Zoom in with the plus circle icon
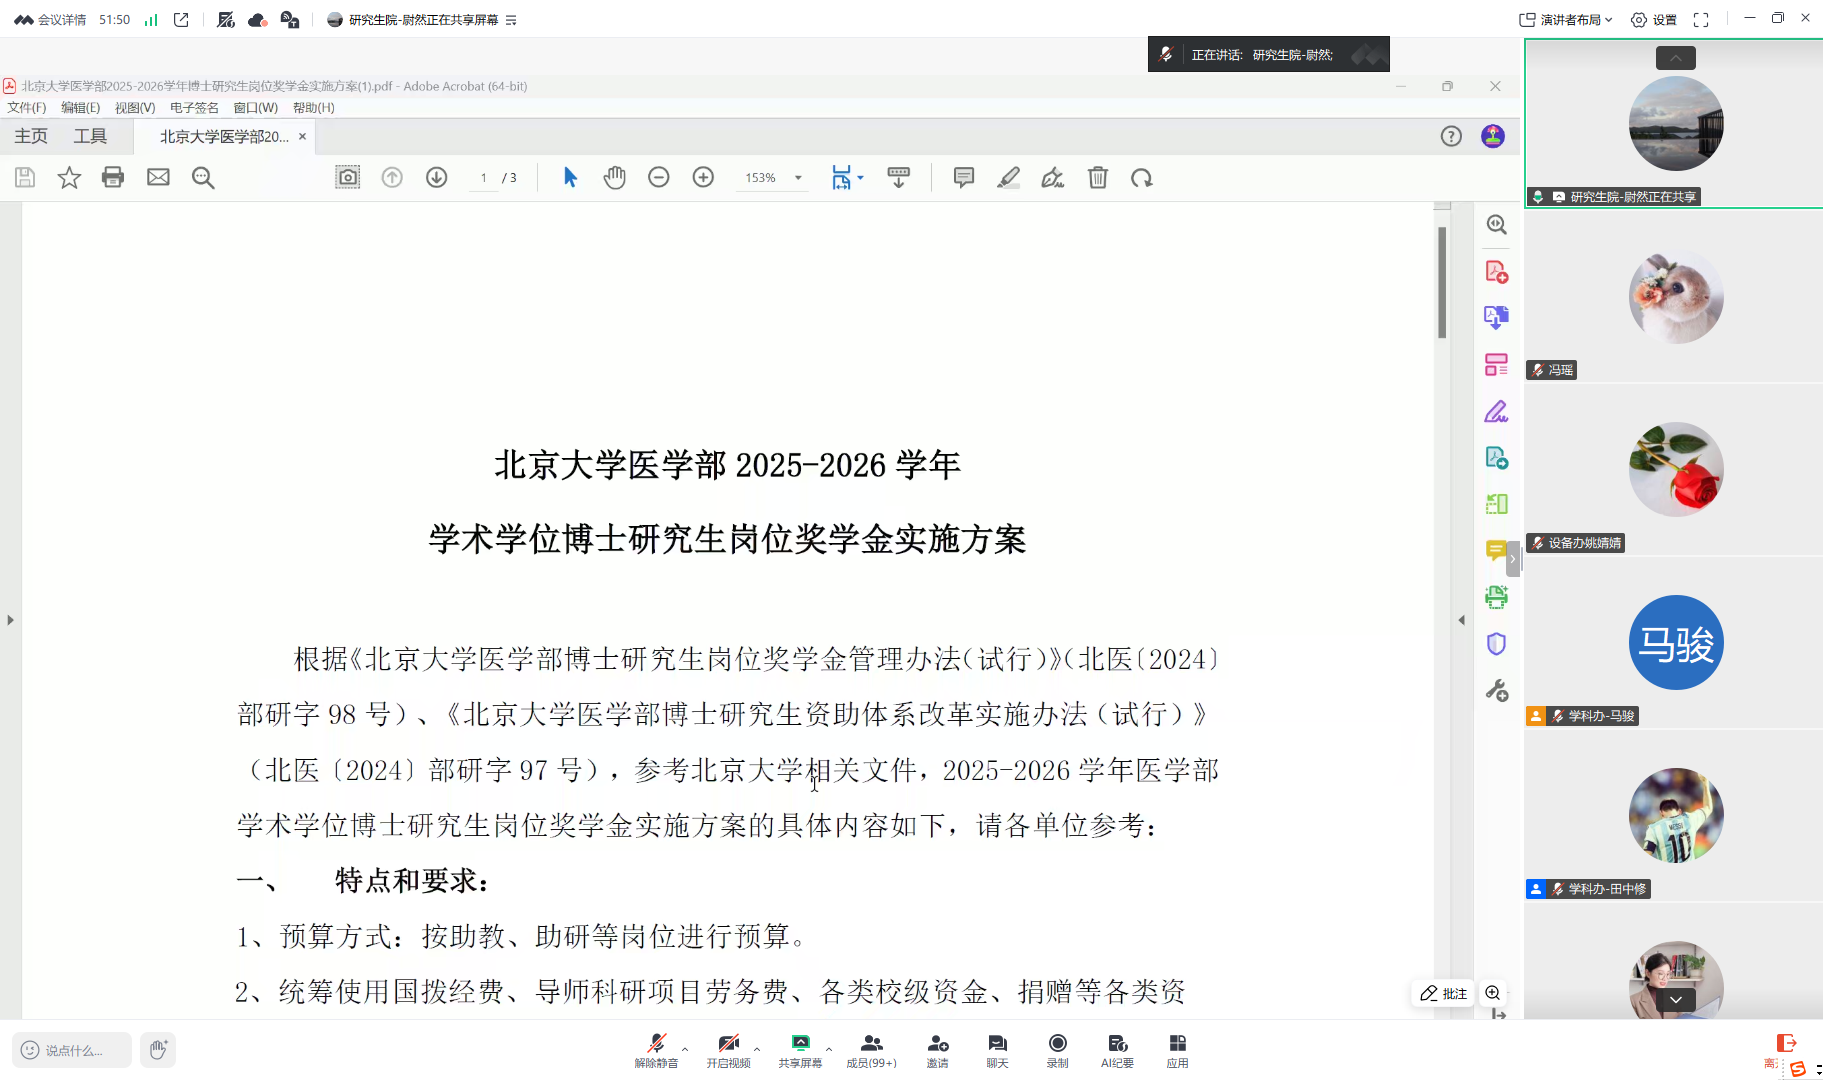This screenshot has width=1823, height=1080. coord(703,178)
